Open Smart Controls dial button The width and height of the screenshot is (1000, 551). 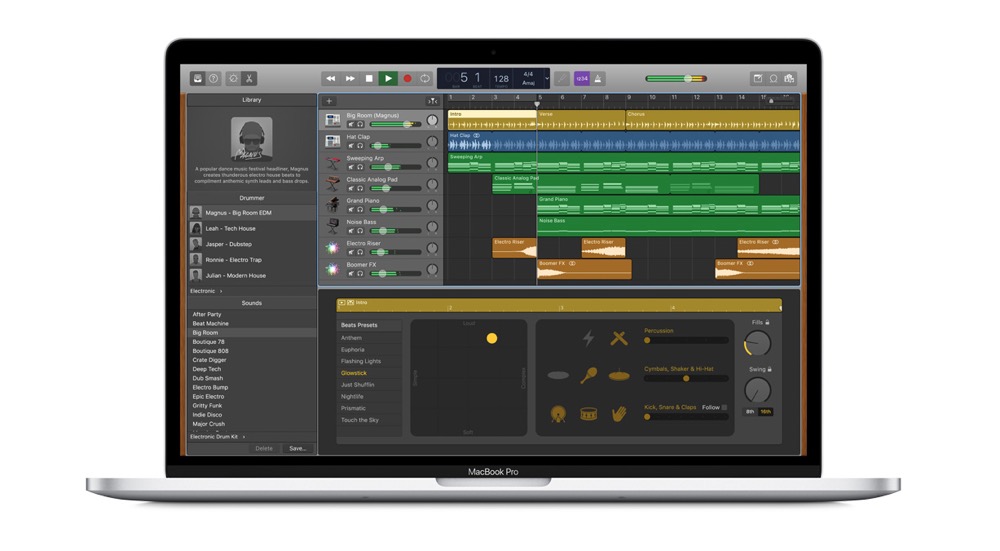(233, 78)
